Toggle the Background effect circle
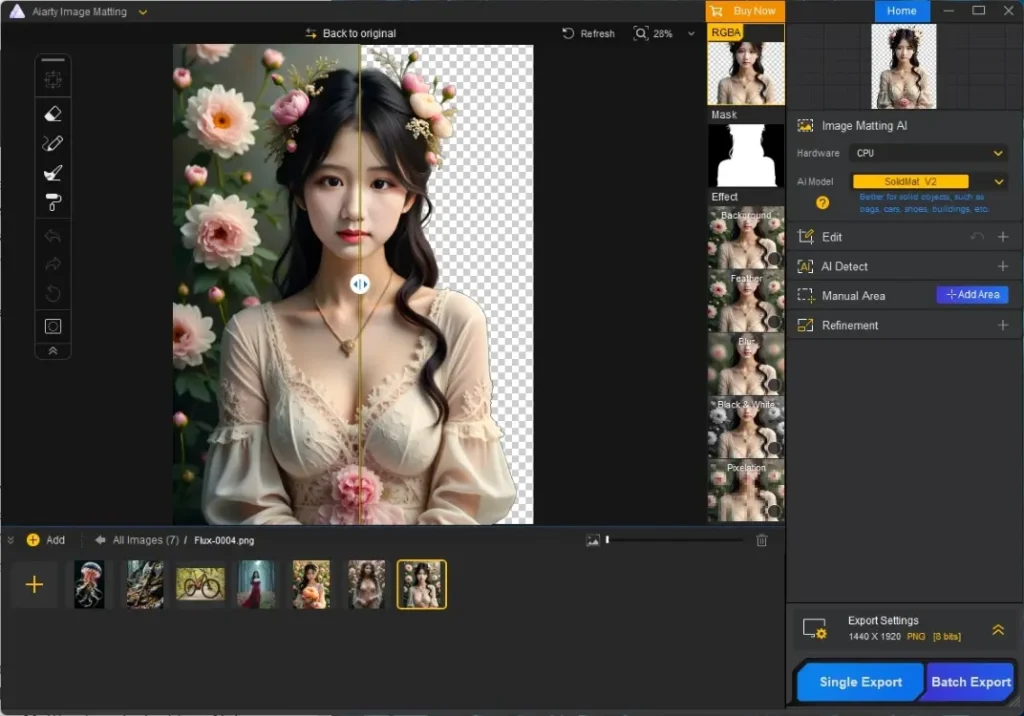This screenshot has width=1024, height=716. (x=774, y=259)
